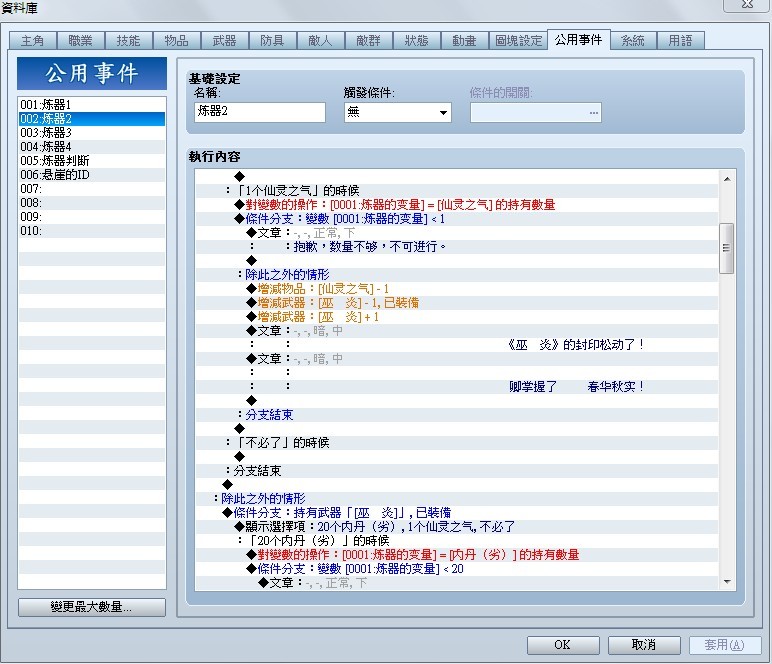Select the 的封印松动了 text line
Image resolution: width=772 pixels, height=664 pixels.
[457, 345]
